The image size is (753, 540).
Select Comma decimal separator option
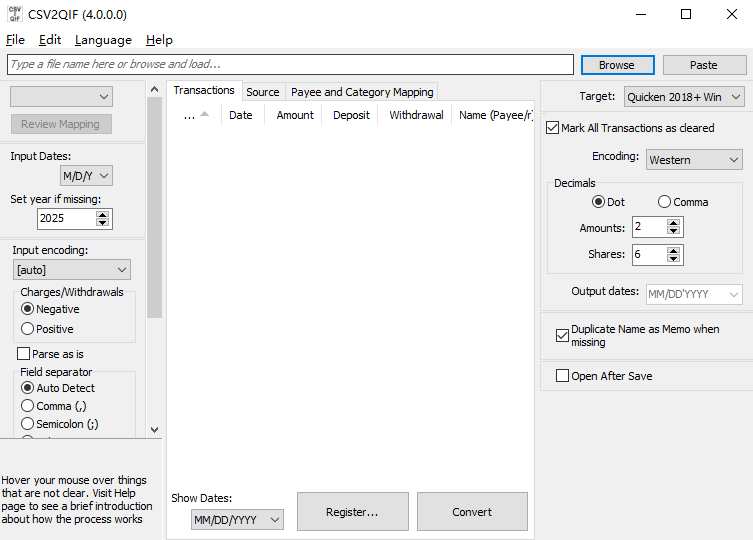(x=665, y=202)
